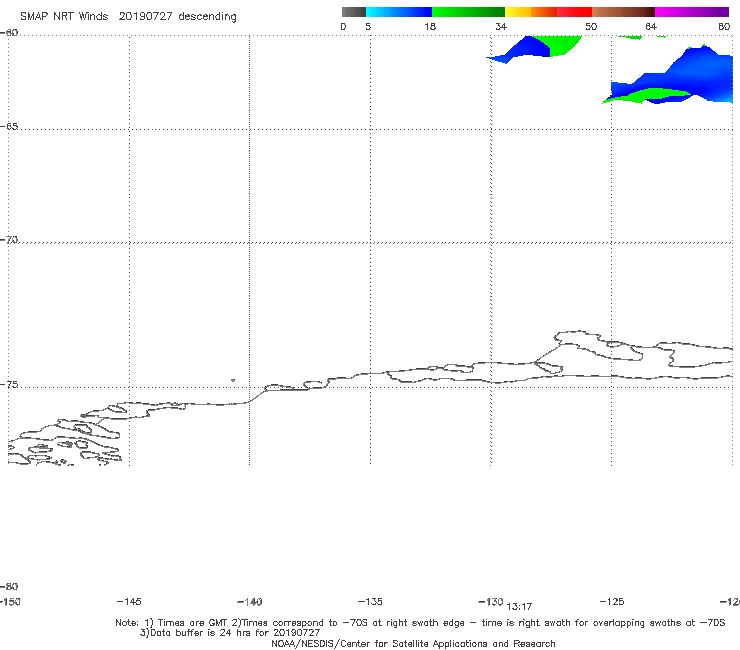Click the green segment of the color bar
The height and width of the screenshot is (650, 740).
click(468, 12)
